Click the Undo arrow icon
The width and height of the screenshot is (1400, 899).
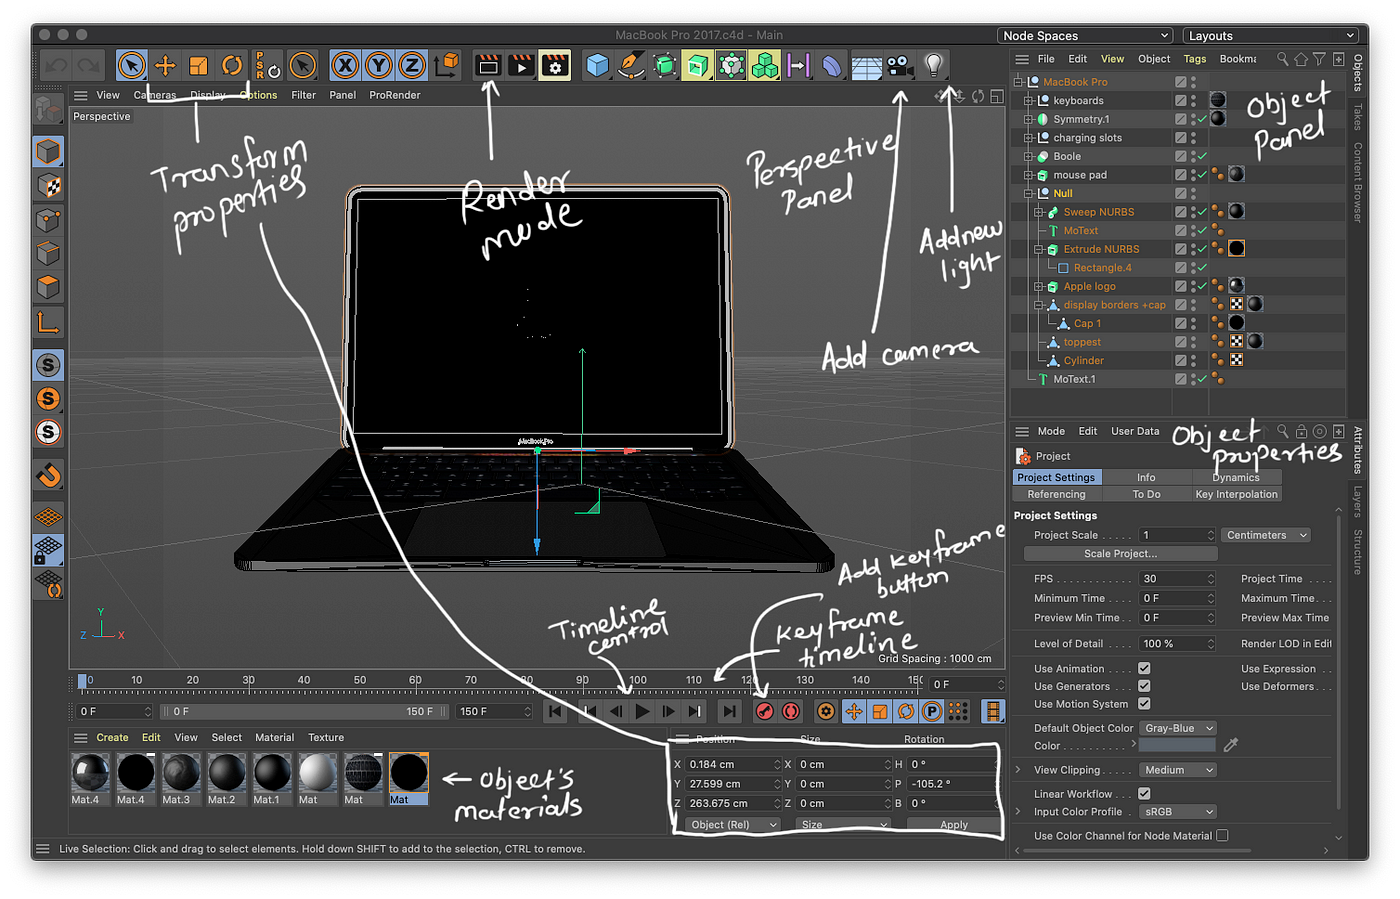pyautogui.click(x=56, y=66)
